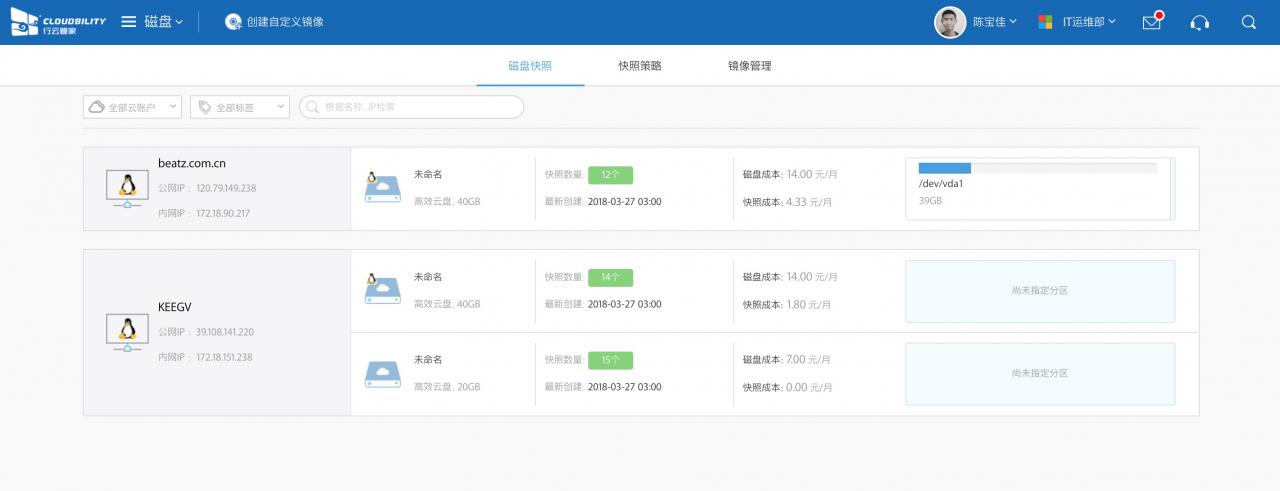
Task: Select the 20GB cloud disk icon
Action: click(383, 373)
